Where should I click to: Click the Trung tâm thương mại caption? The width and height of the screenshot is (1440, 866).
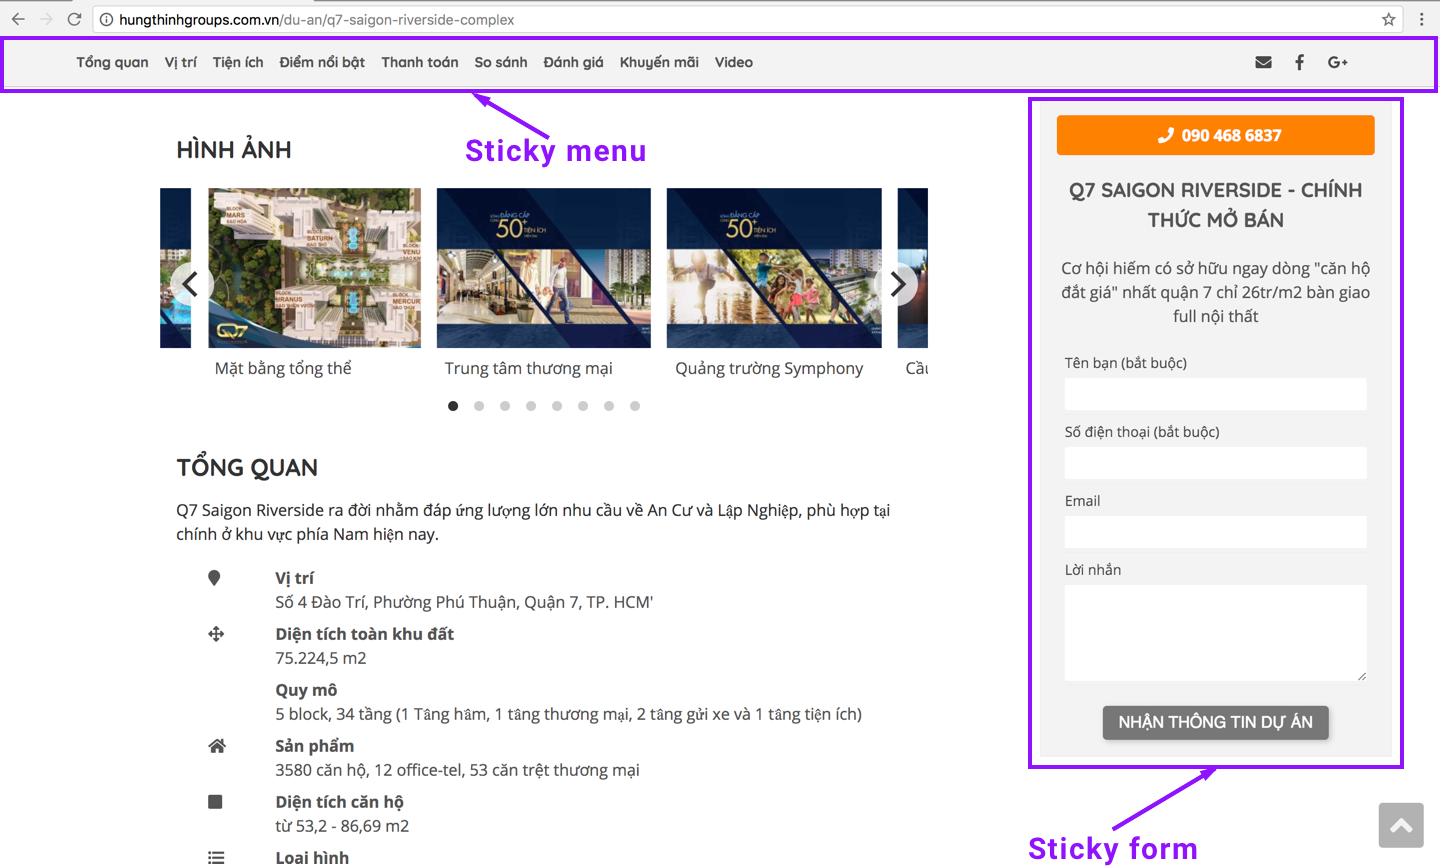[x=528, y=369]
